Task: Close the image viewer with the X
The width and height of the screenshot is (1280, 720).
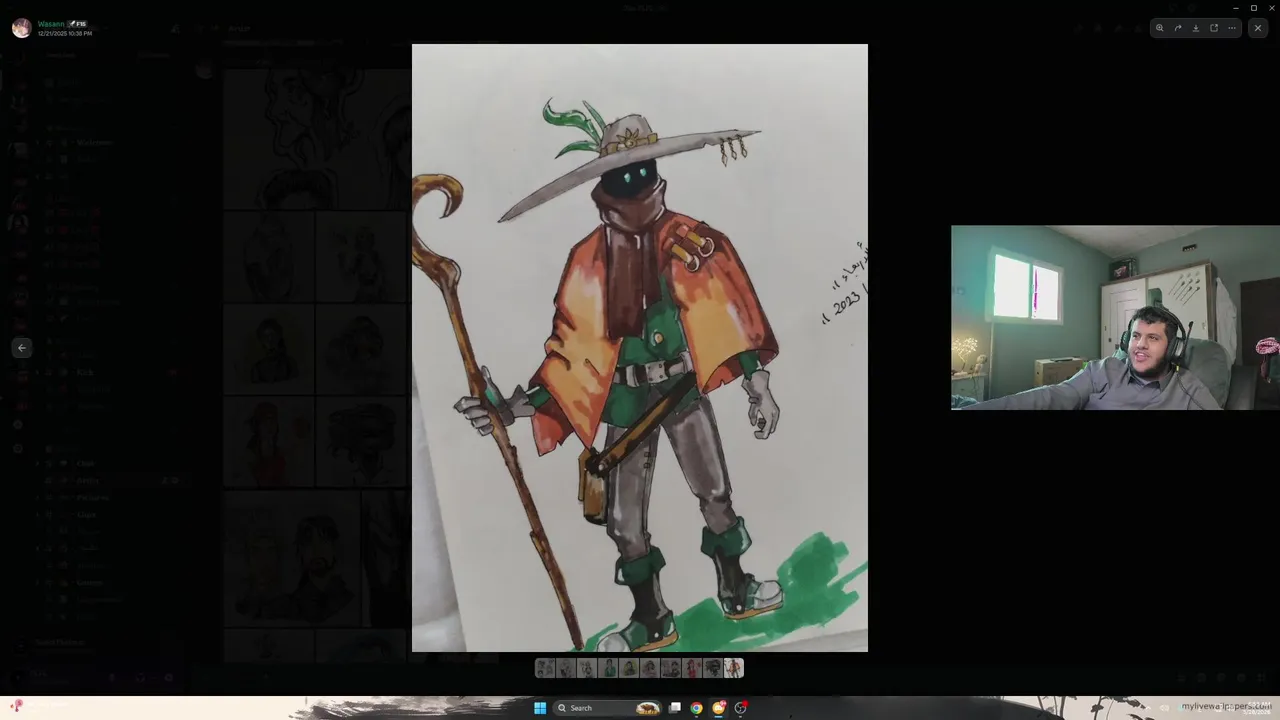Action: (1258, 28)
